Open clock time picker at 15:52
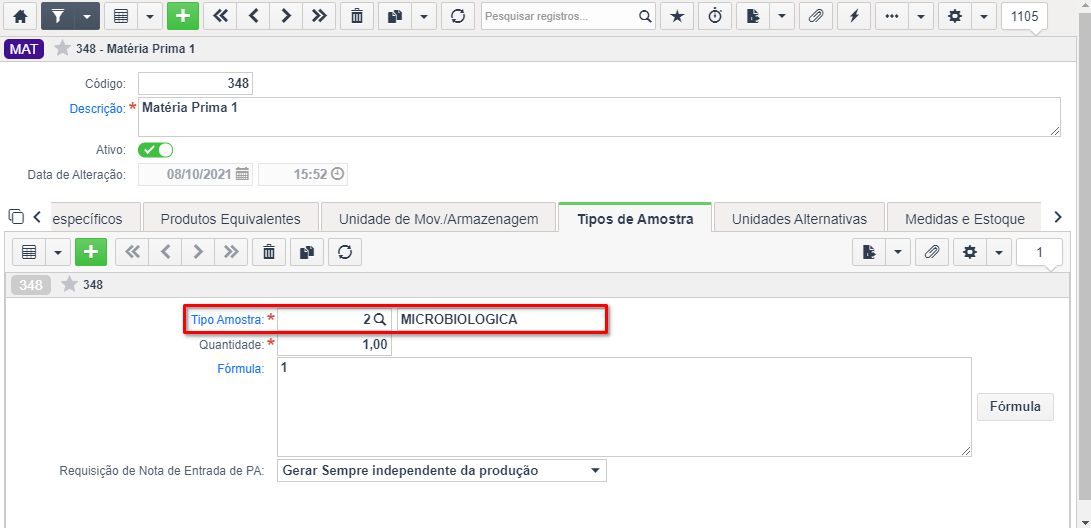 337,174
